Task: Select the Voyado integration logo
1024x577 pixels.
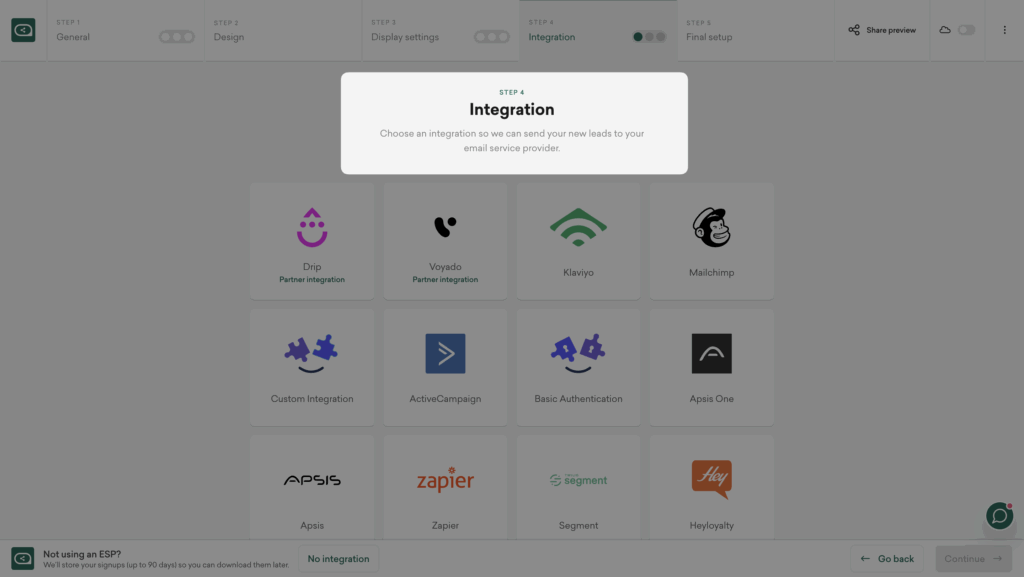Action: pos(445,226)
